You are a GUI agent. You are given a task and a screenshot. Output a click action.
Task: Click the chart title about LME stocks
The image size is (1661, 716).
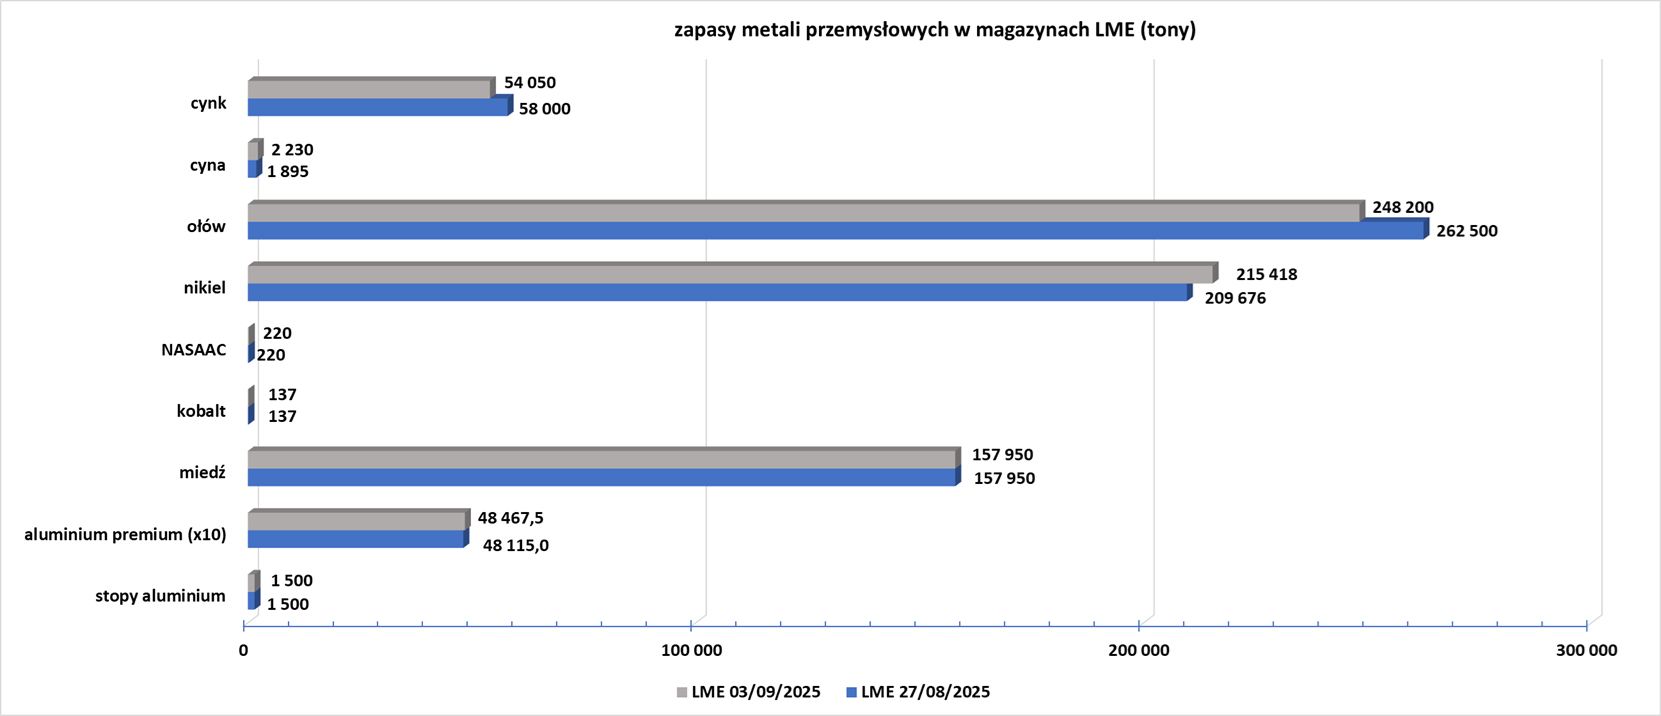coord(934,30)
